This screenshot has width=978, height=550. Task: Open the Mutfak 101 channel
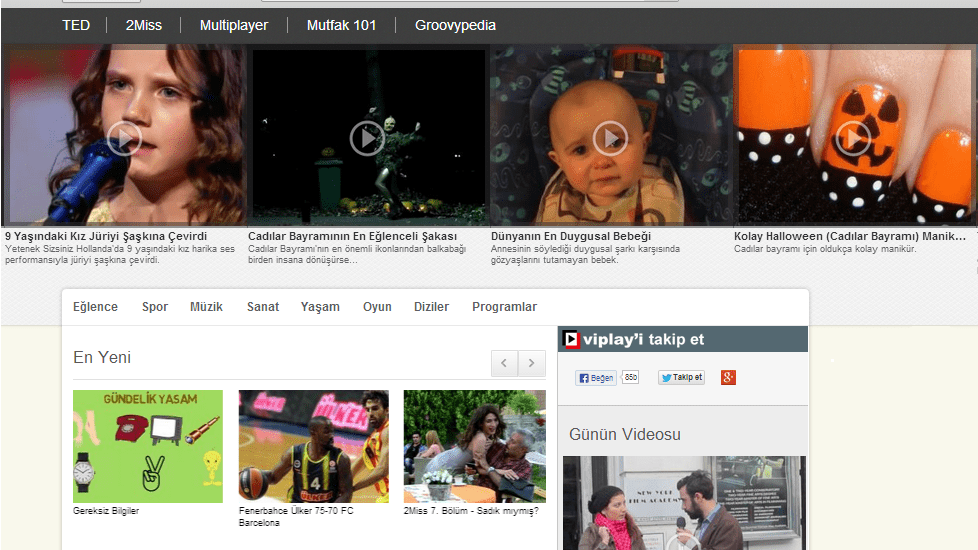click(x=341, y=25)
